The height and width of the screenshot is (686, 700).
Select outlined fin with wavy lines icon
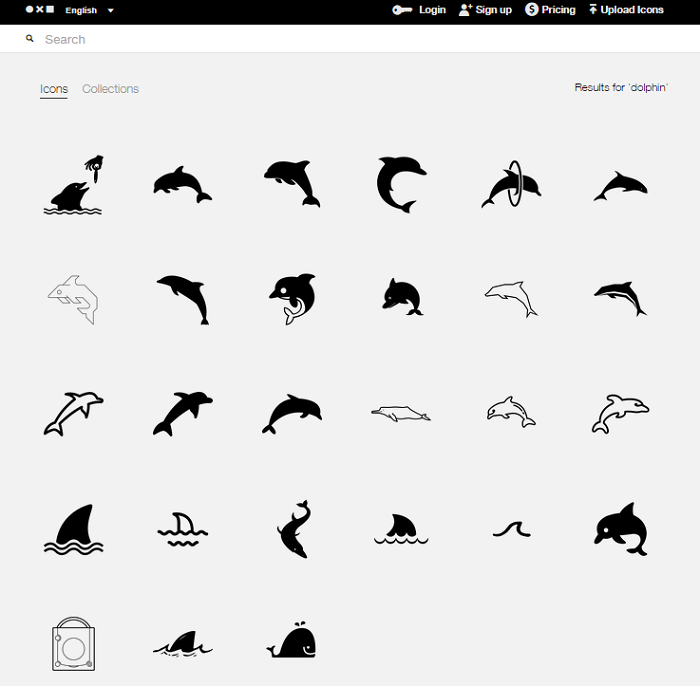click(x=183, y=529)
